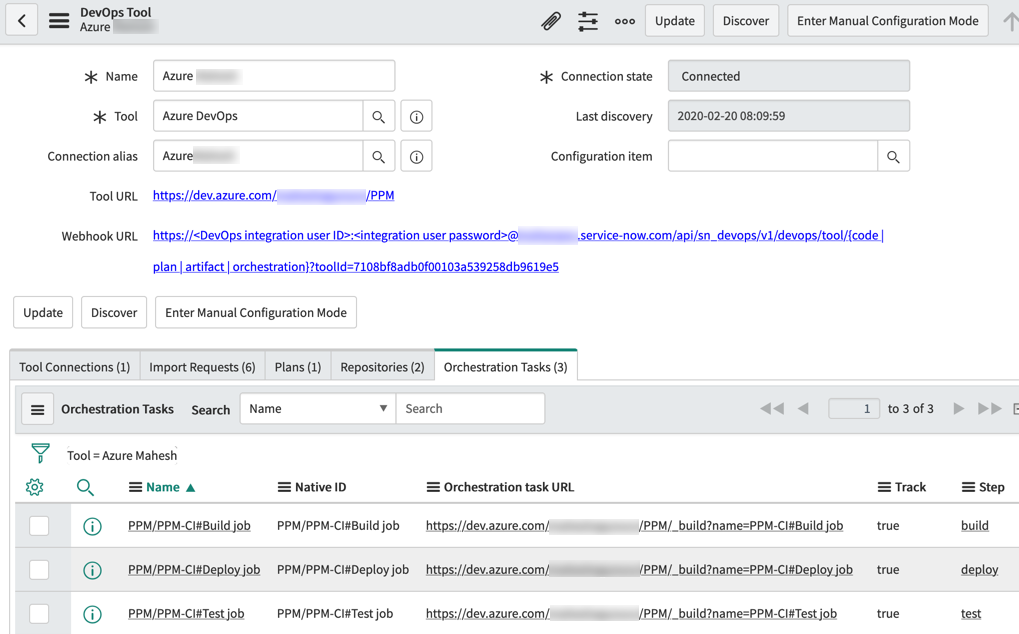Go back using the header back arrow
The width and height of the screenshot is (1019, 634).
[21, 20]
